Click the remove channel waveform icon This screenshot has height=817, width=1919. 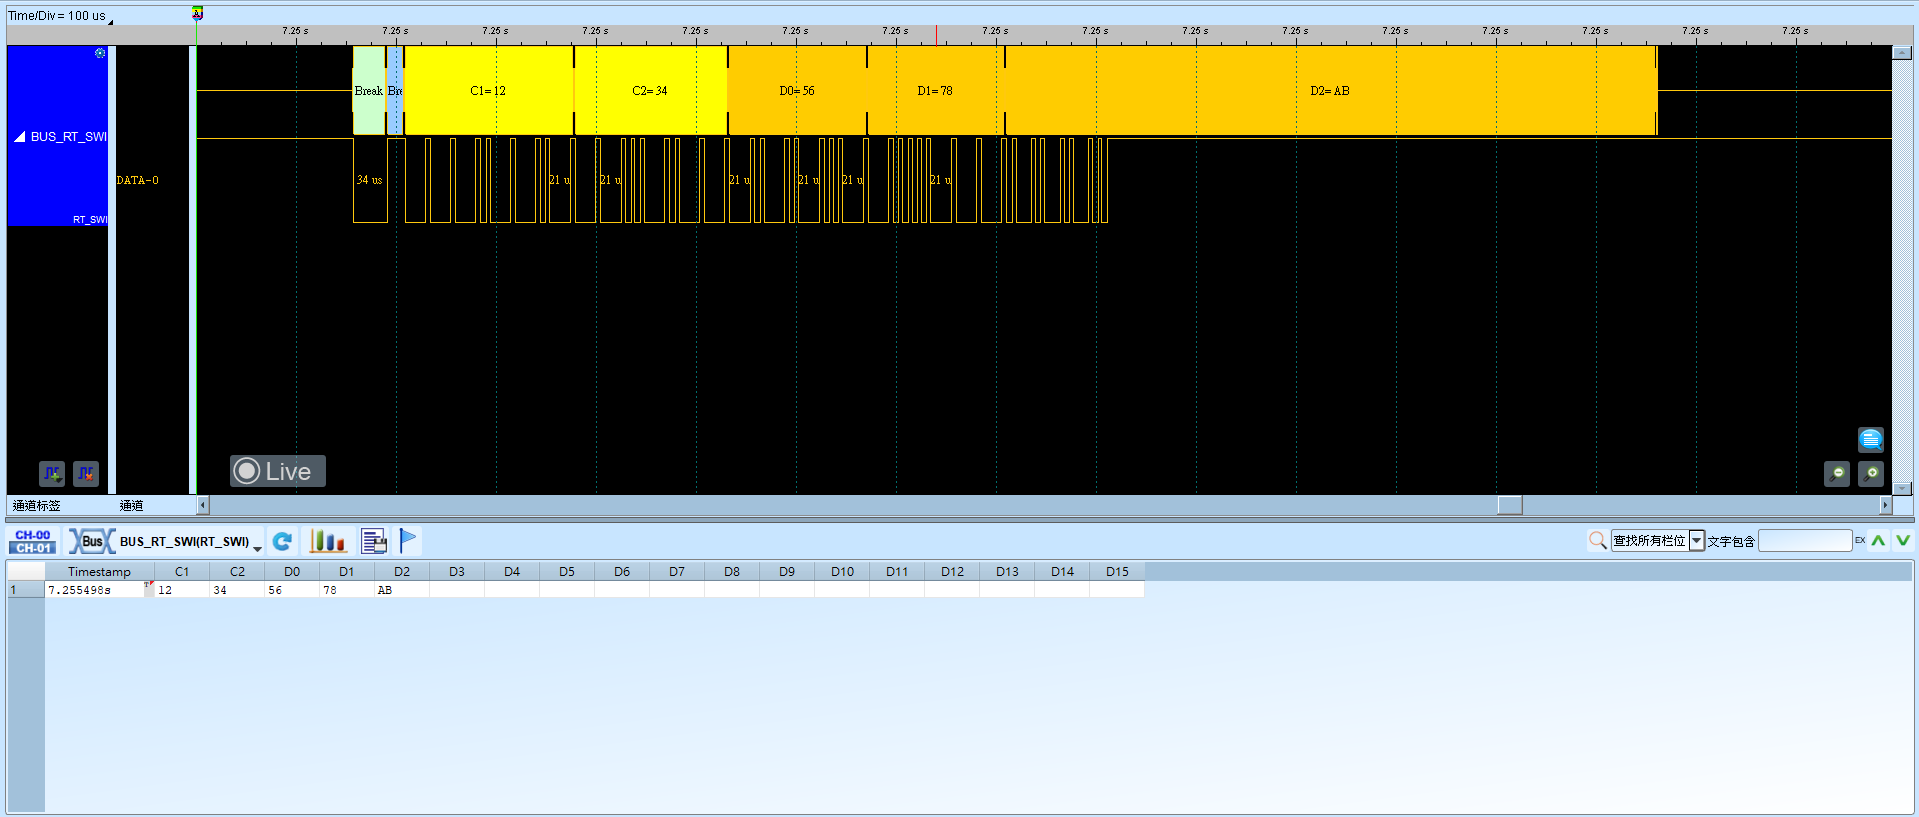(x=86, y=473)
